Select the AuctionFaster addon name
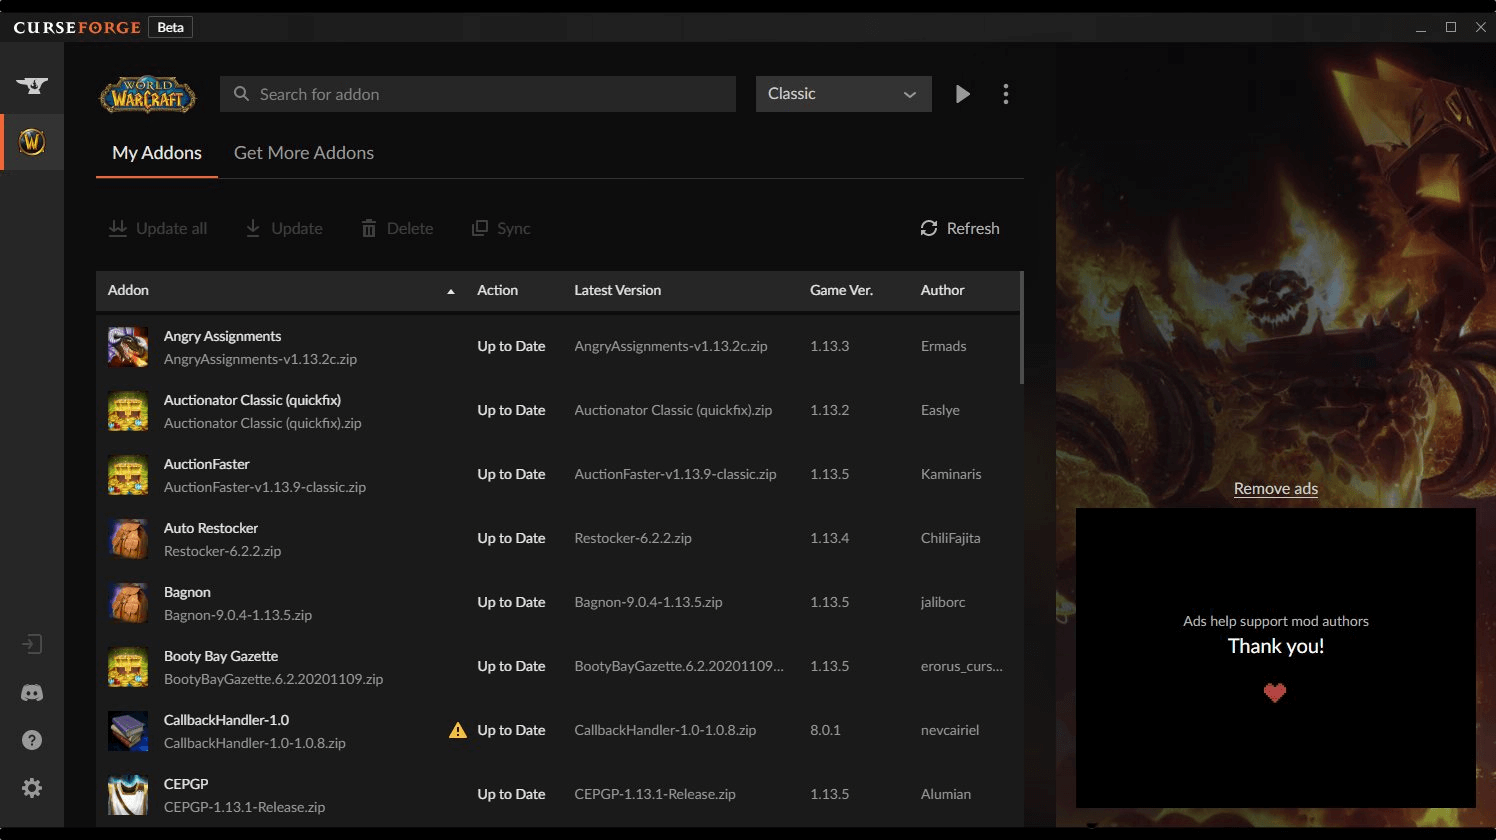This screenshot has height=840, width=1496. pos(207,464)
